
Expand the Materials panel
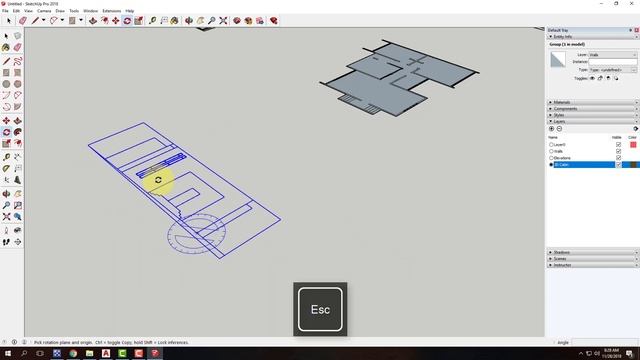593,102
